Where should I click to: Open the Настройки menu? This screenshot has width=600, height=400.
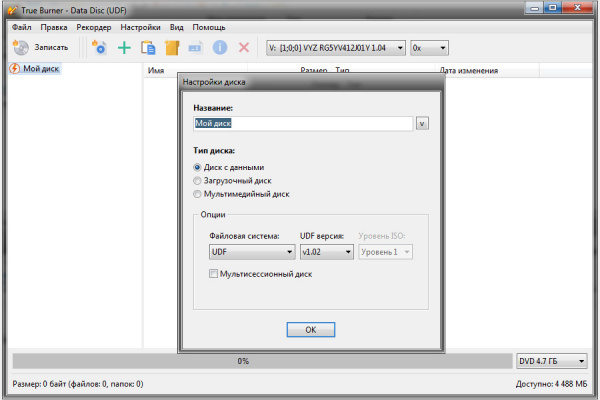(140, 28)
